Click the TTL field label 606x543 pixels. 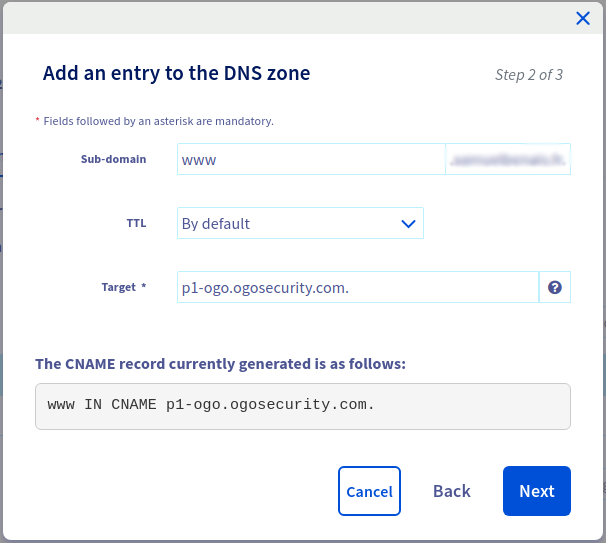[x=136, y=223]
